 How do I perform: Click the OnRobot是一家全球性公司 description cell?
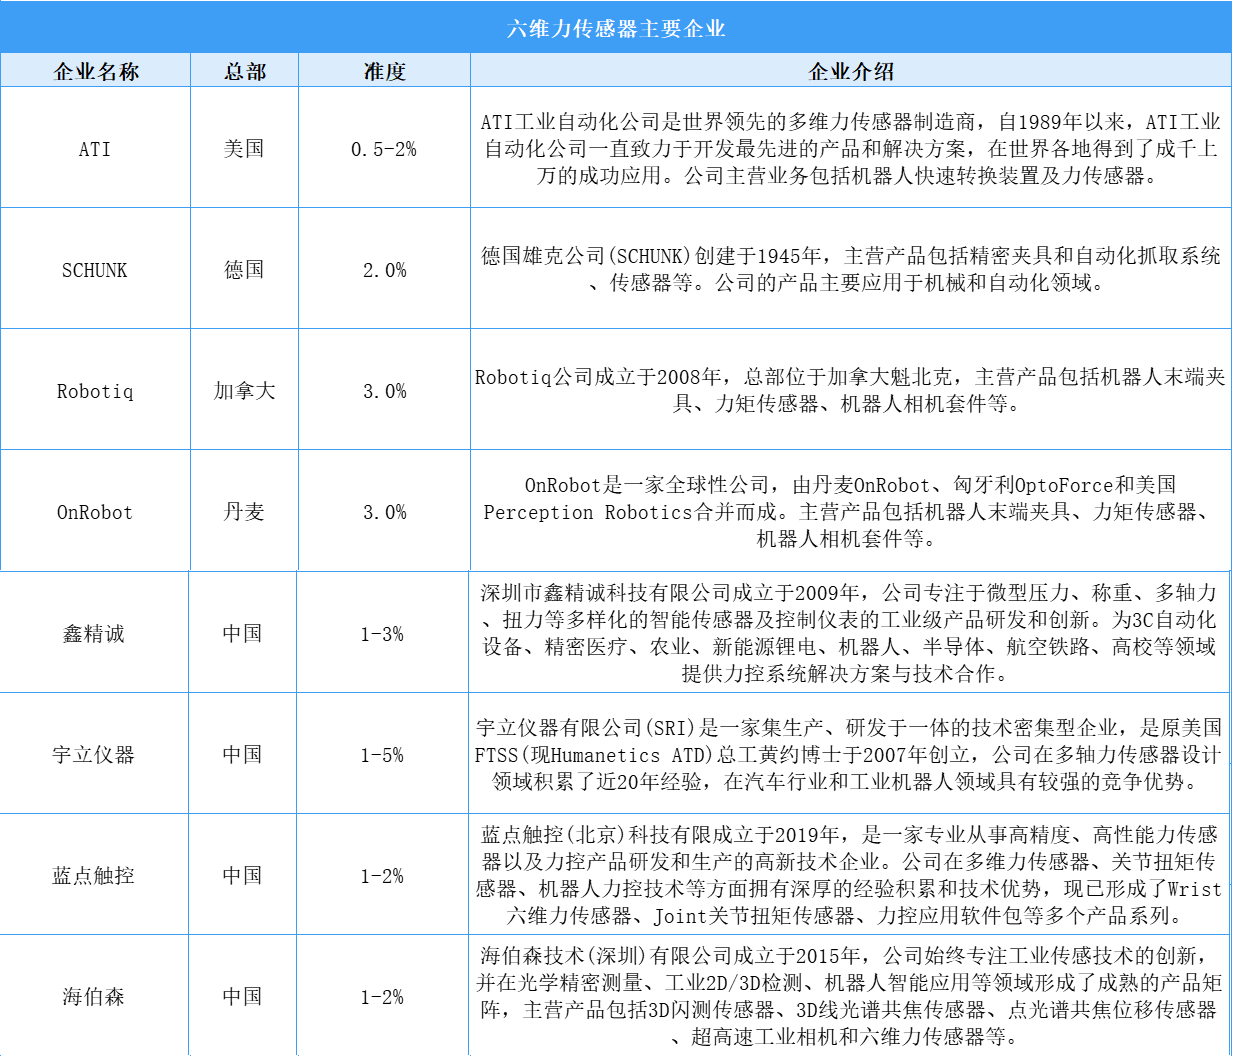(x=851, y=511)
